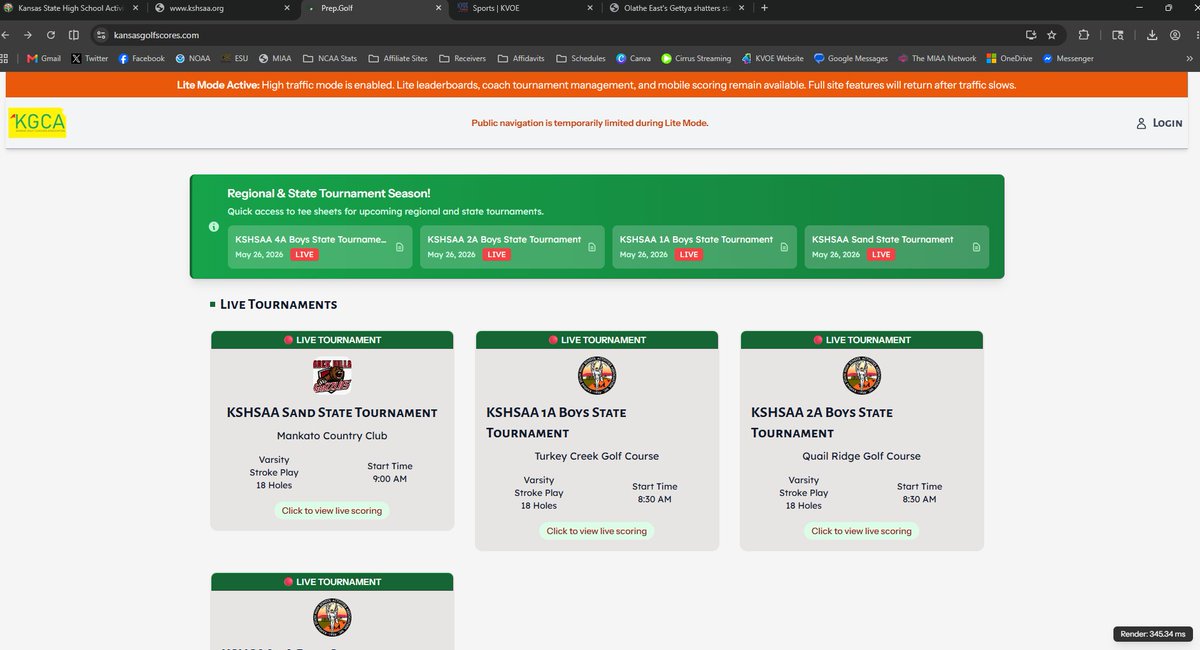The image size is (1200, 650).
Task: Open the Schedules bookmark folder
Action: pos(581,58)
